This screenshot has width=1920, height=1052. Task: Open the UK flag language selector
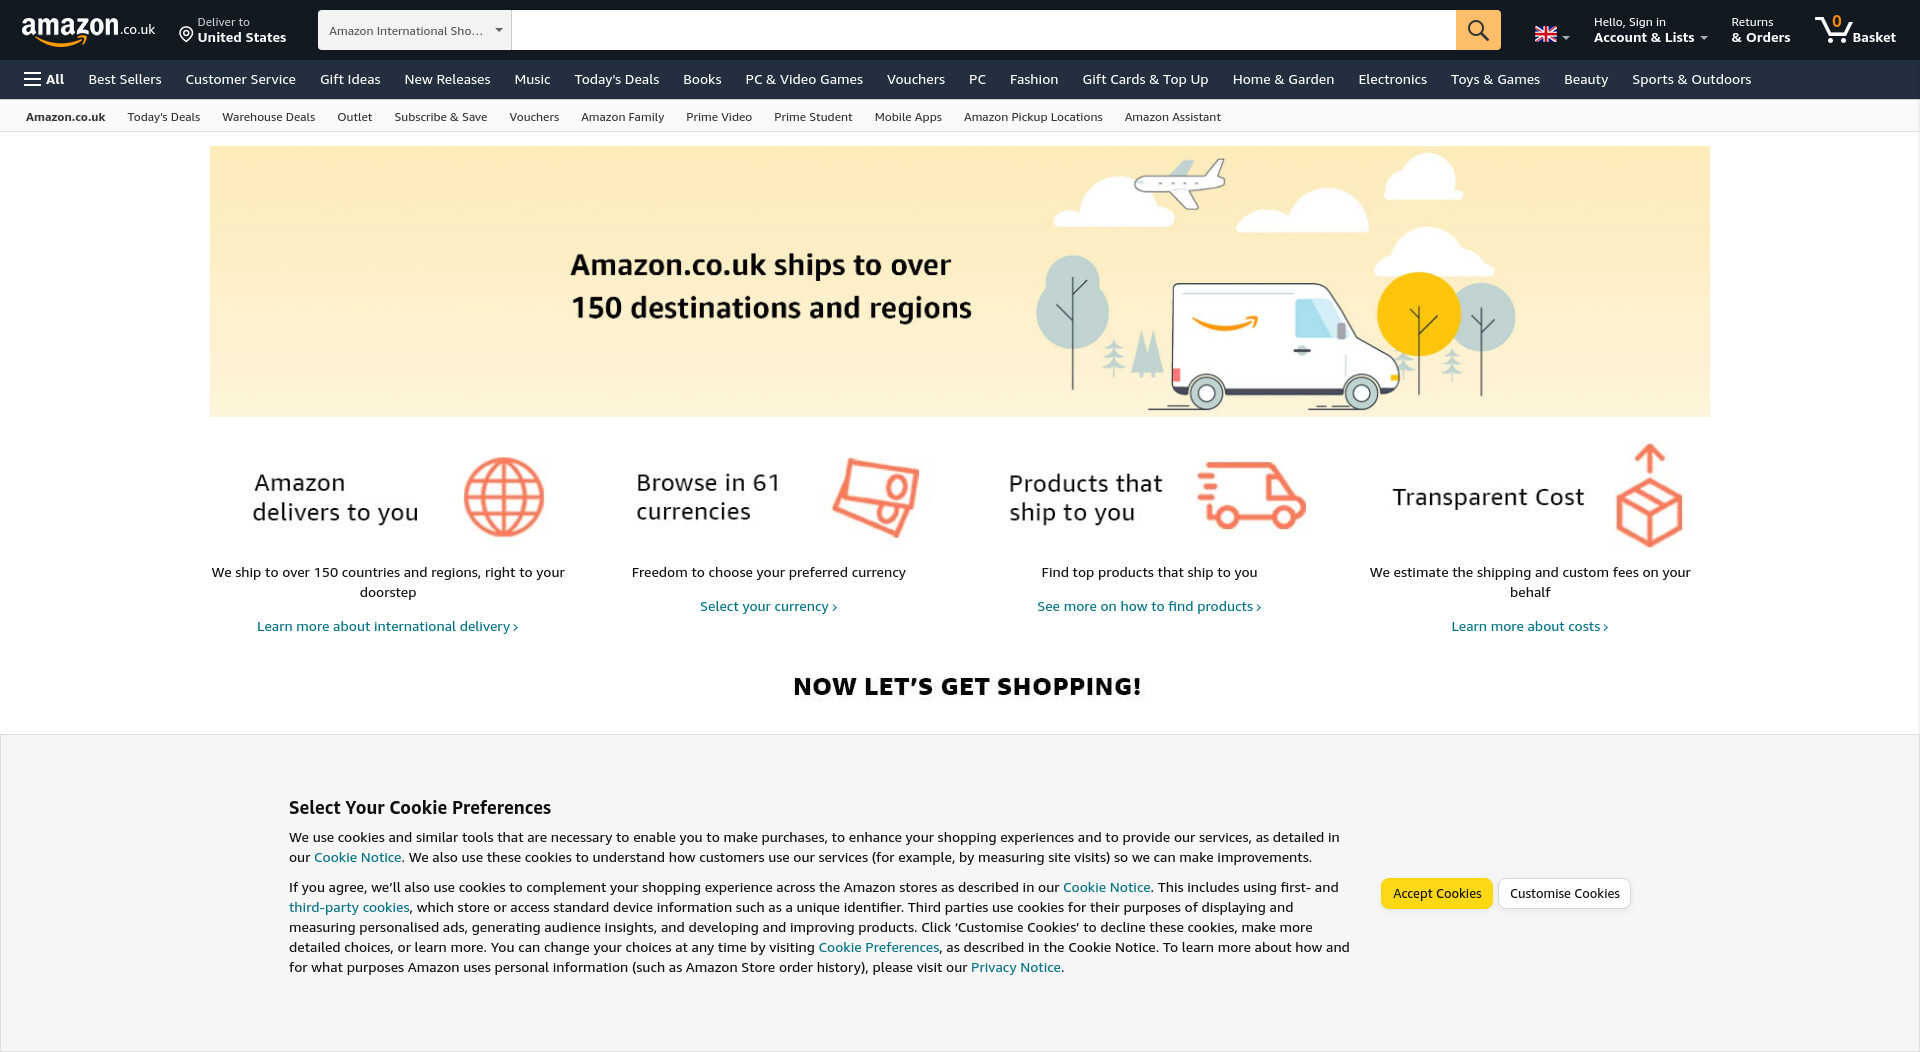pos(1552,35)
